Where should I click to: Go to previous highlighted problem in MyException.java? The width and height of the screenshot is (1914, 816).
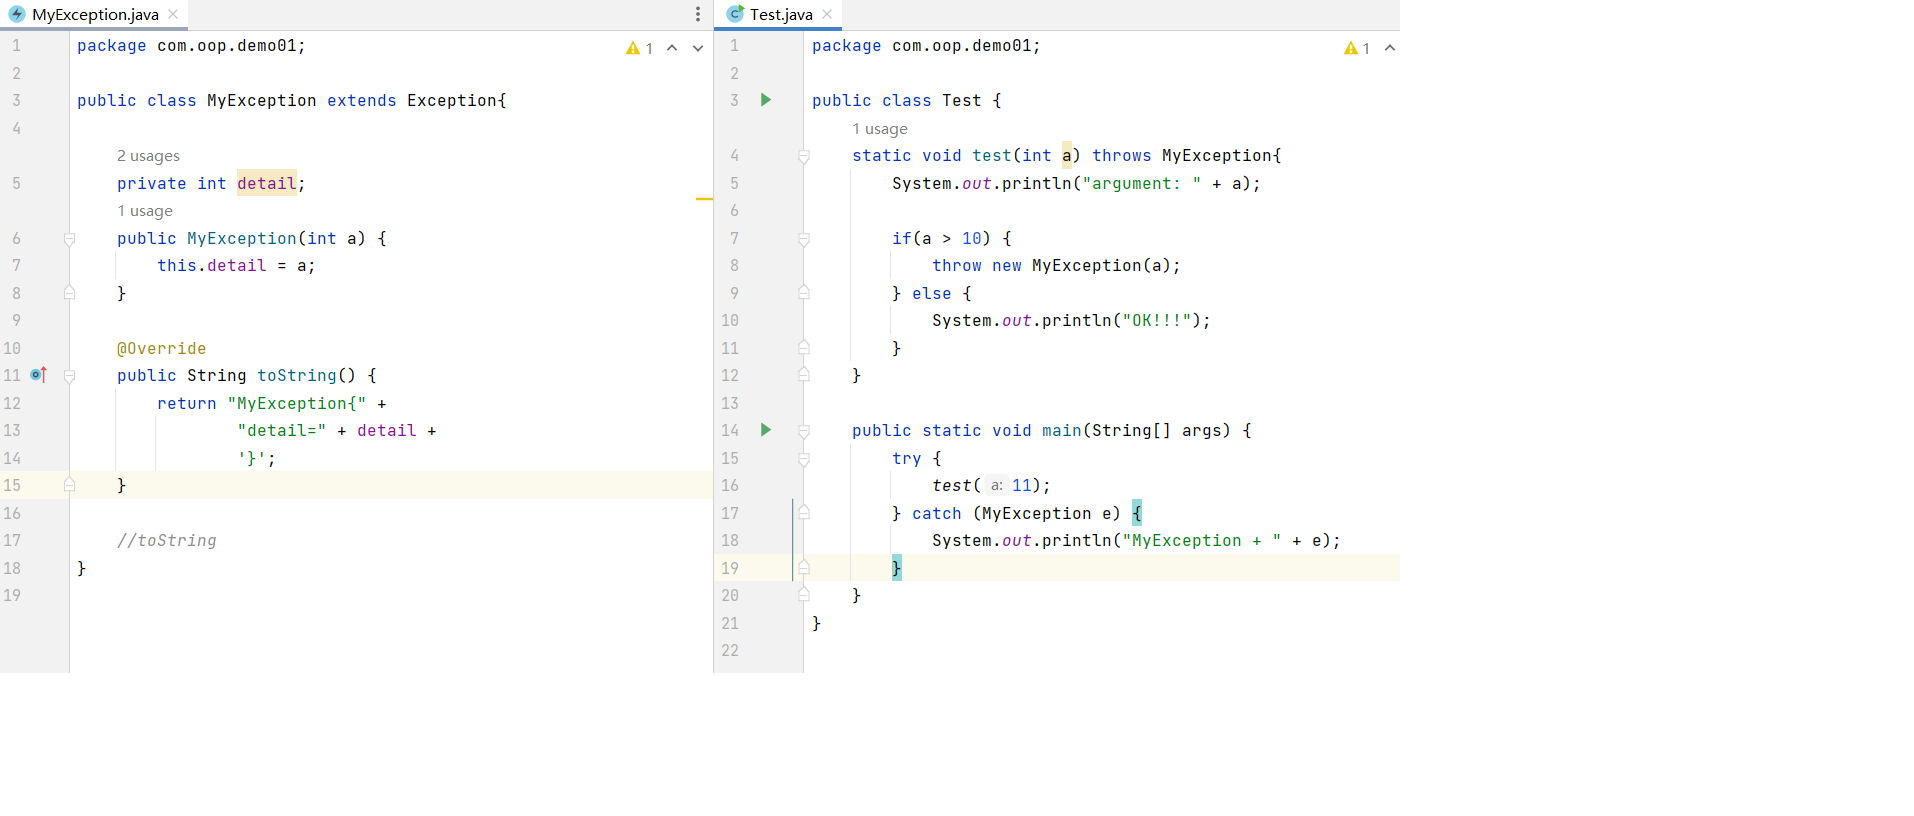(672, 48)
